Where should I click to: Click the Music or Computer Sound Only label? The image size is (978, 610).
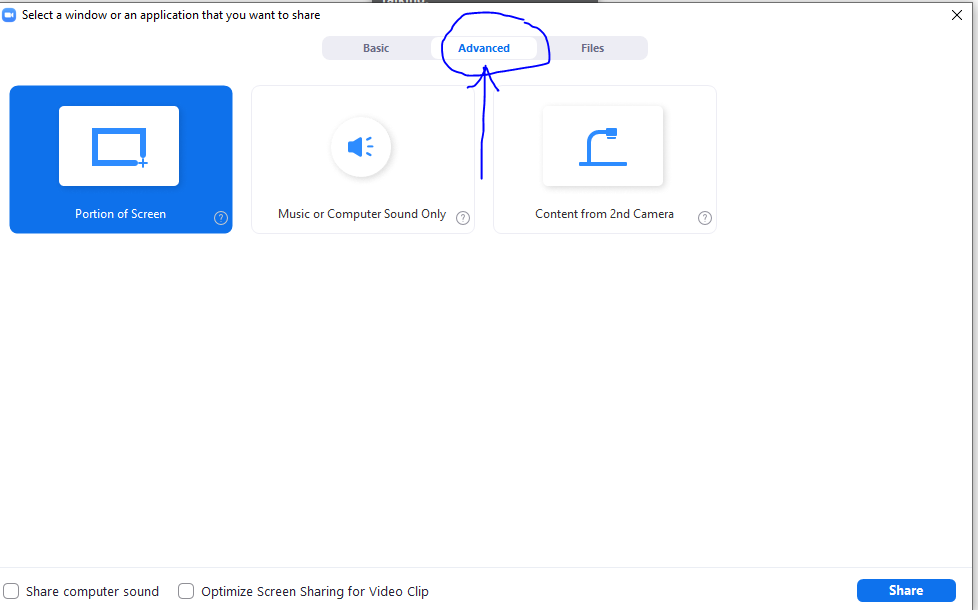362,214
